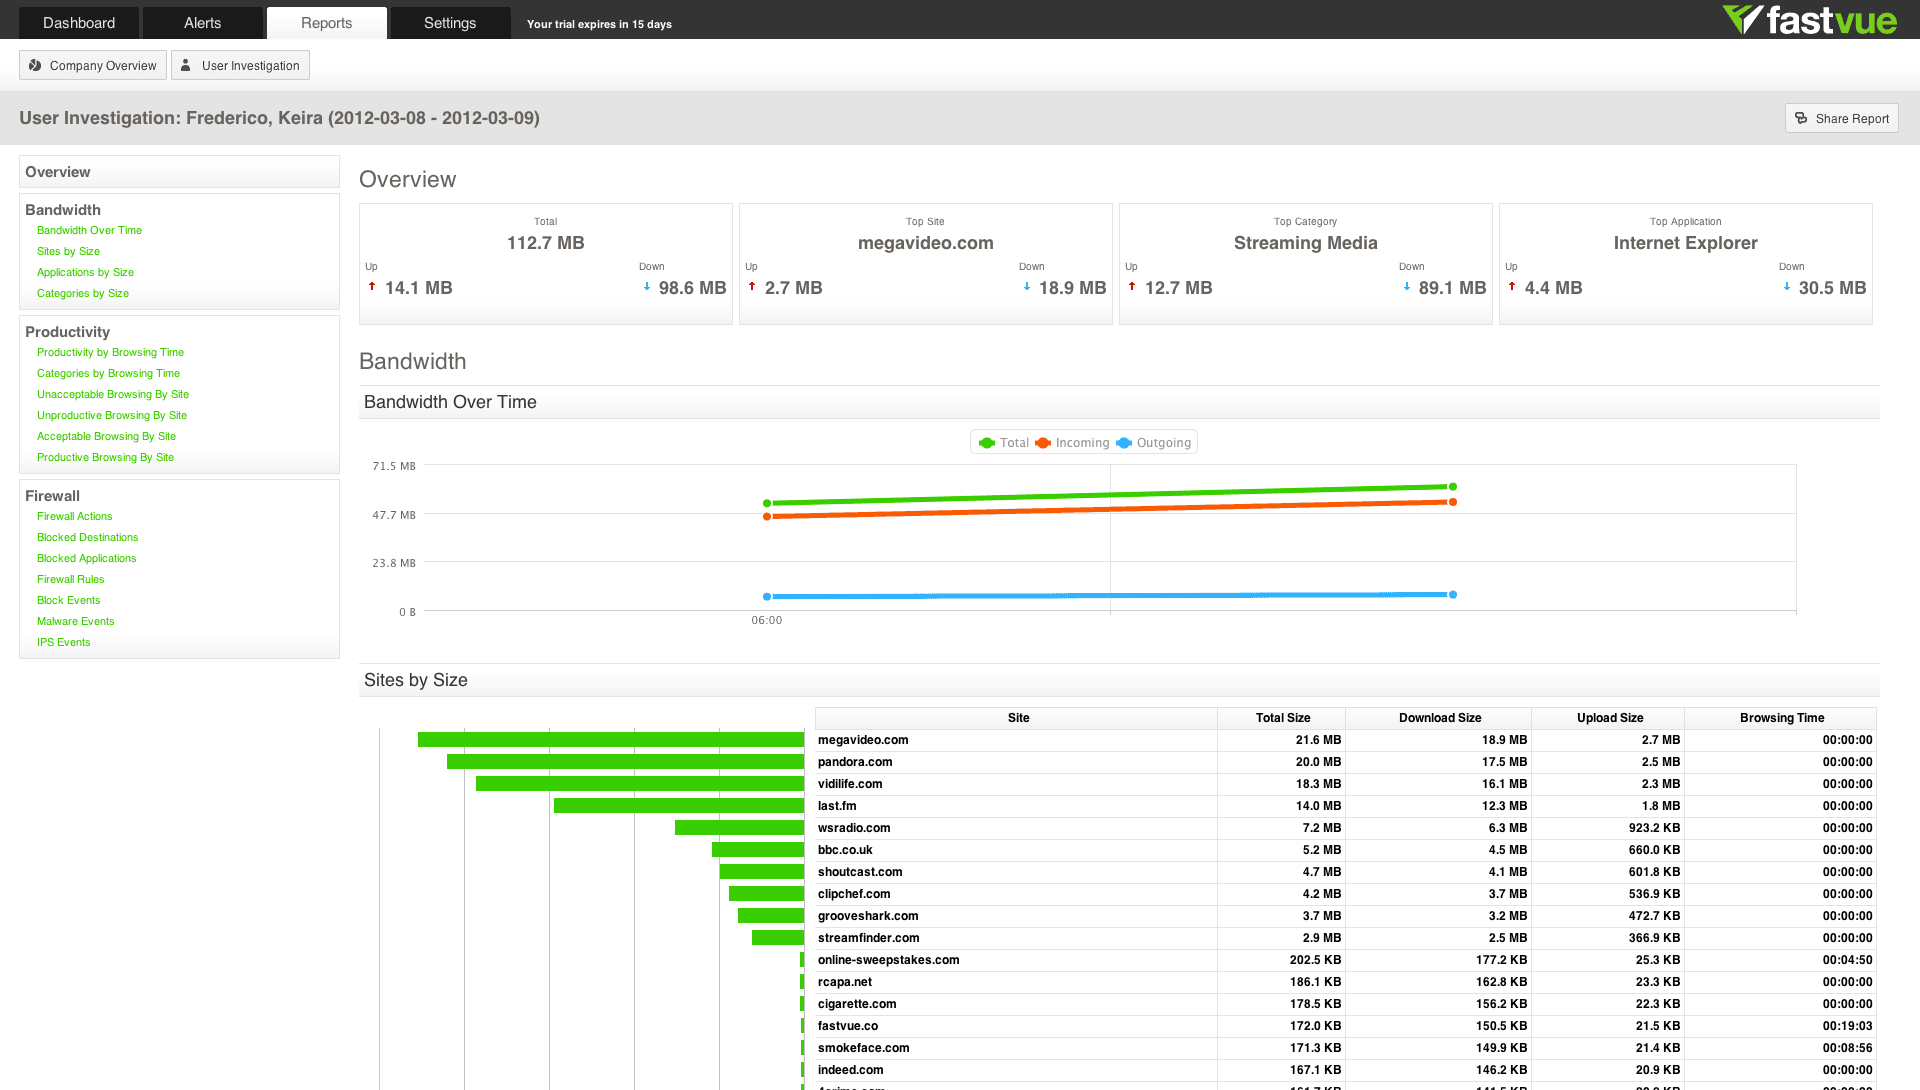Click the Top Category red upload arrow
The height and width of the screenshot is (1090, 1920).
[1132, 287]
